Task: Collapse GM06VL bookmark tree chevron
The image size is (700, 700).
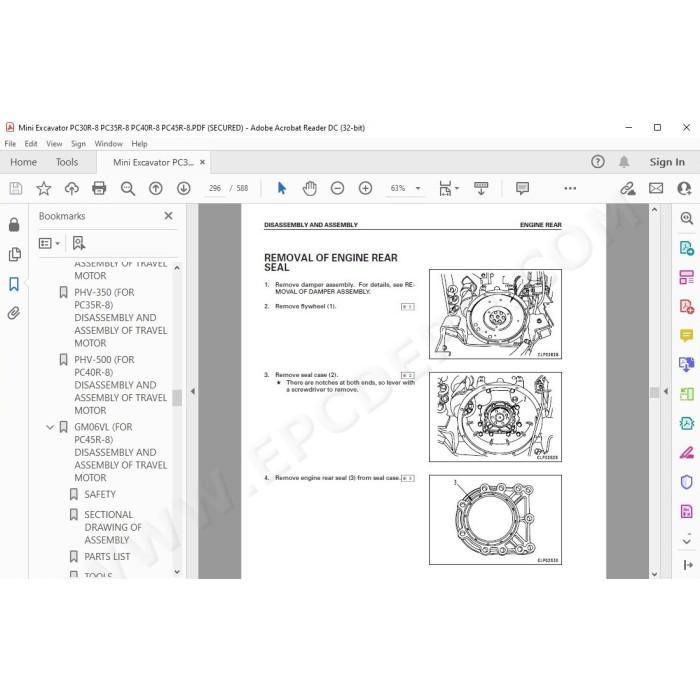Action: pyautogui.click(x=50, y=427)
